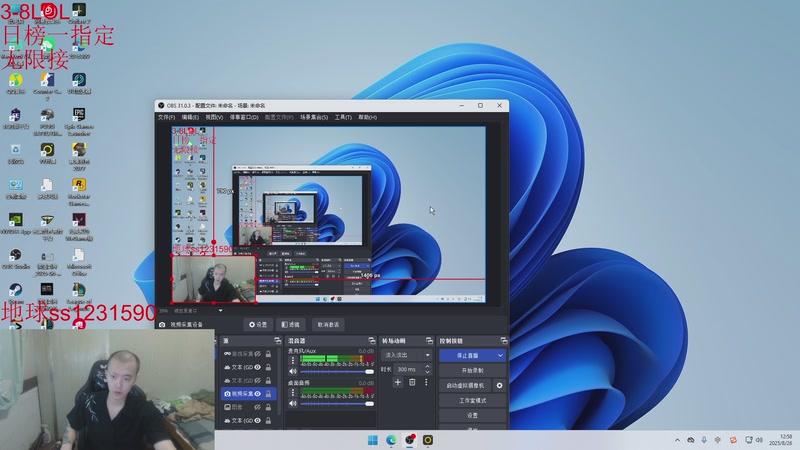This screenshot has width=800, height=450.
Task: Mute the 麦克风/Aux channel speaker icon
Action: (293, 371)
